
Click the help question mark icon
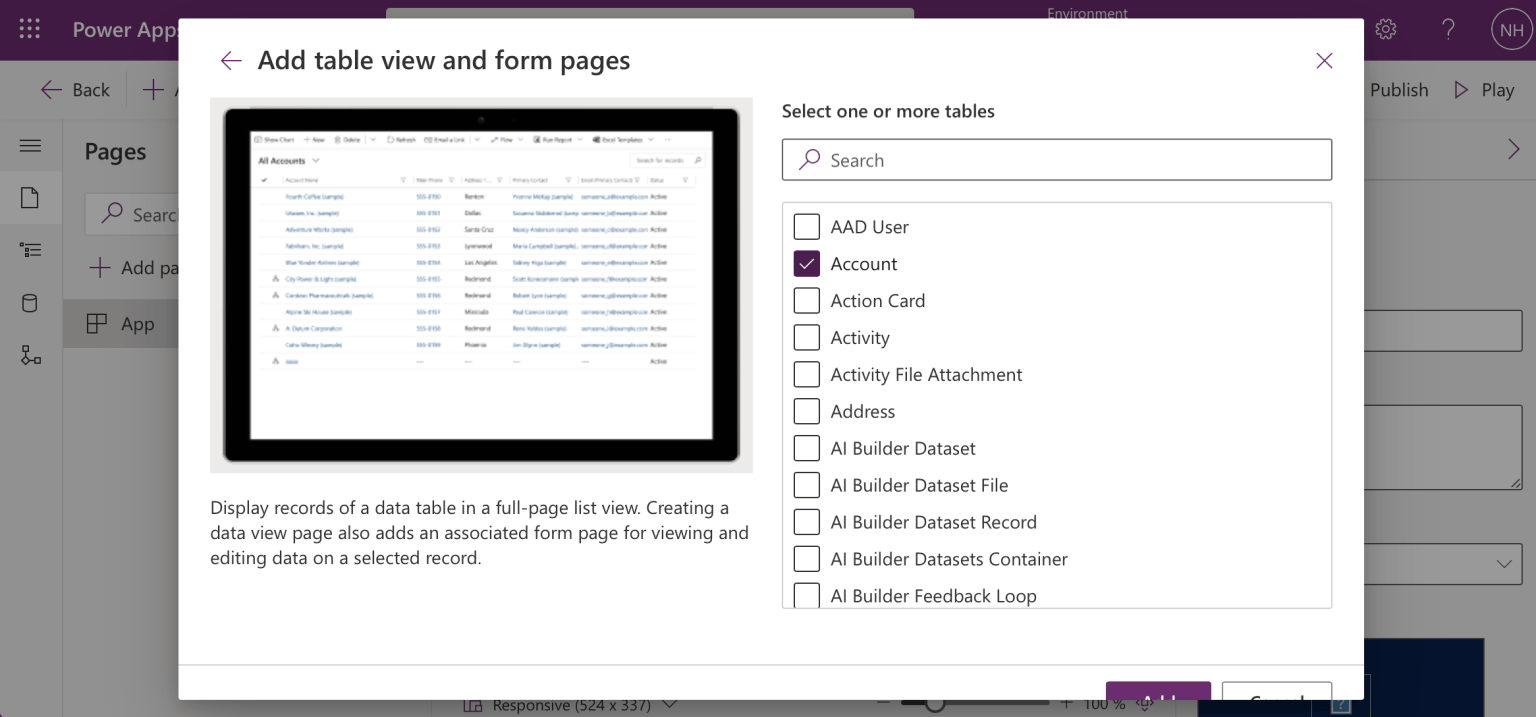[x=1448, y=29]
